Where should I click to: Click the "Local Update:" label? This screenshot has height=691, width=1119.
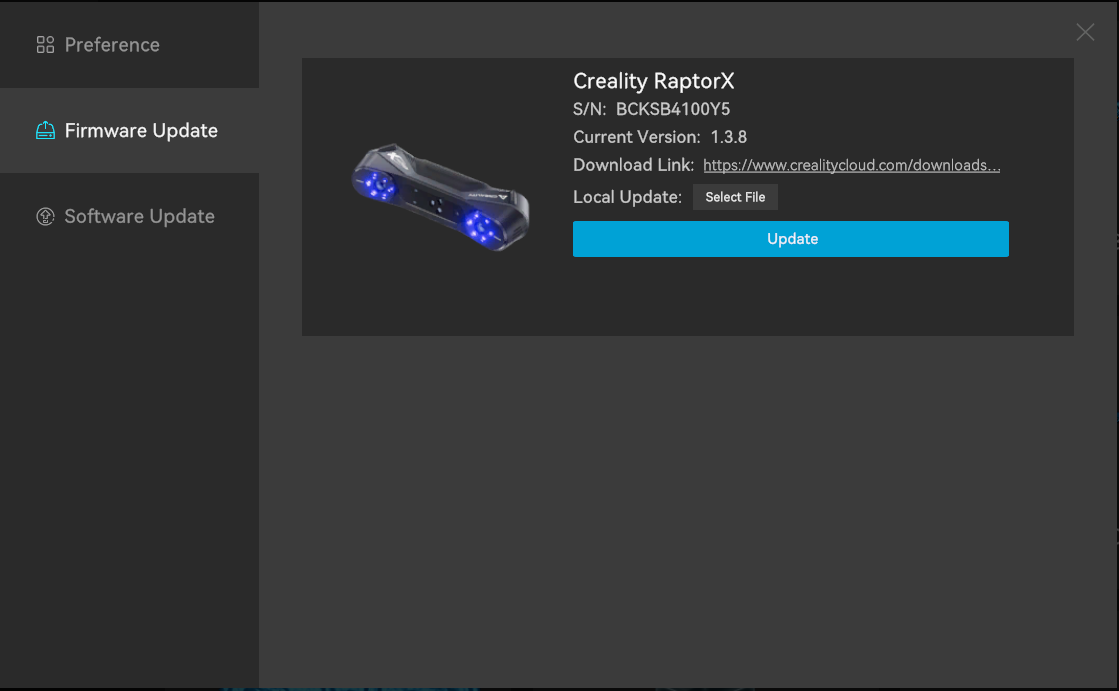click(627, 197)
